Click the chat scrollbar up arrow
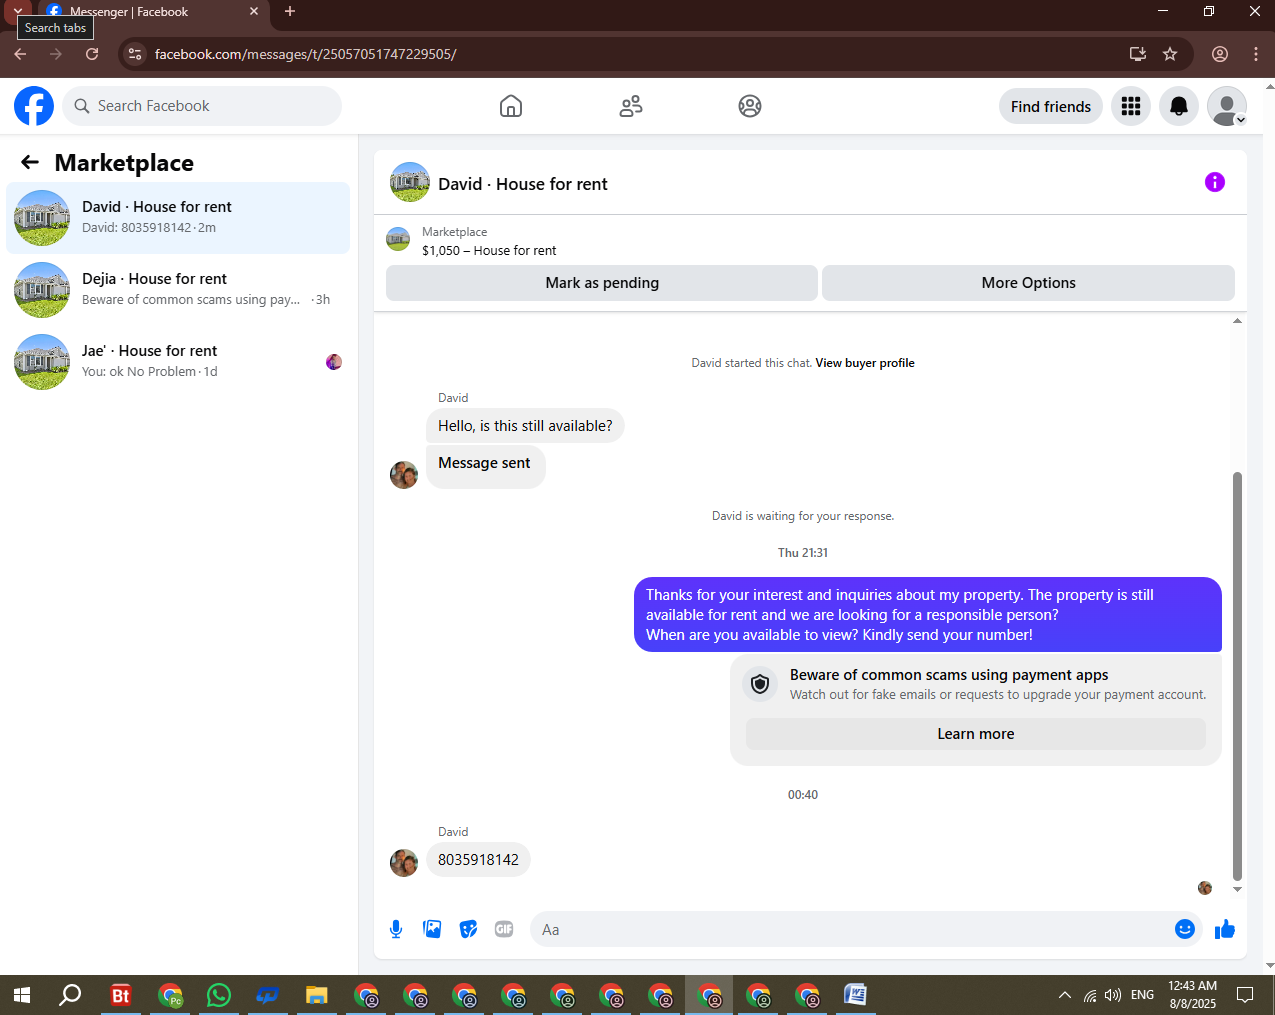1275x1015 pixels. pyautogui.click(x=1237, y=321)
